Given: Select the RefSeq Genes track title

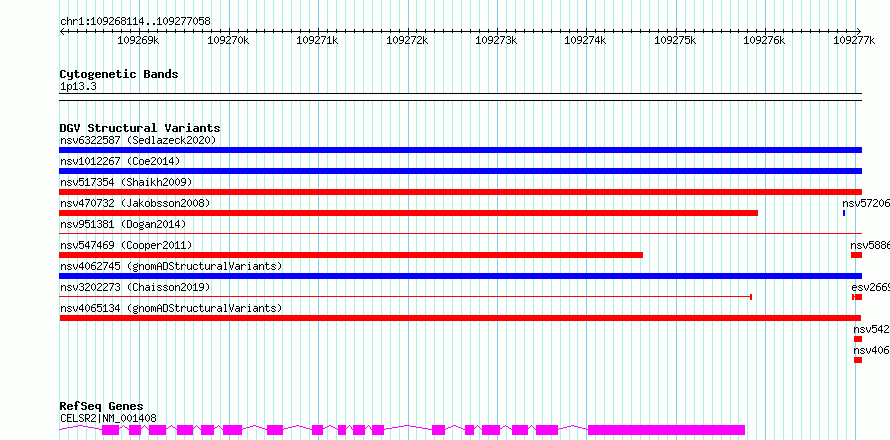Looking at the screenshot, I should point(101,406).
